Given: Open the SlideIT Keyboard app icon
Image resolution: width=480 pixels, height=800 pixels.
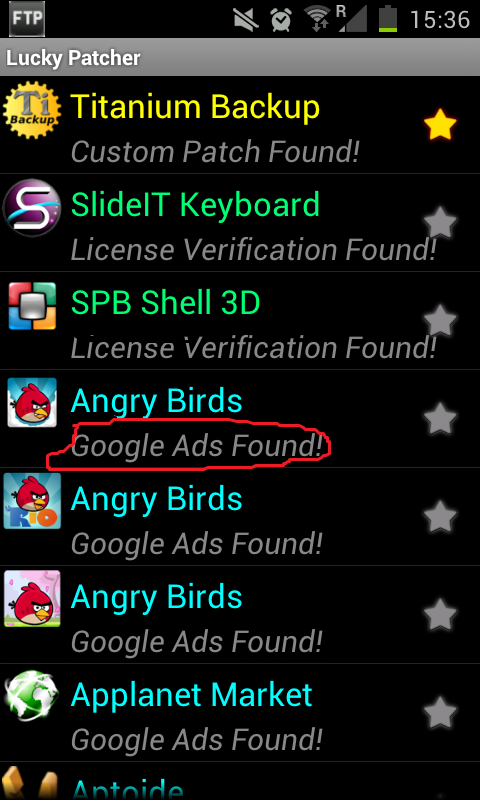Looking at the screenshot, I should 32,208.
